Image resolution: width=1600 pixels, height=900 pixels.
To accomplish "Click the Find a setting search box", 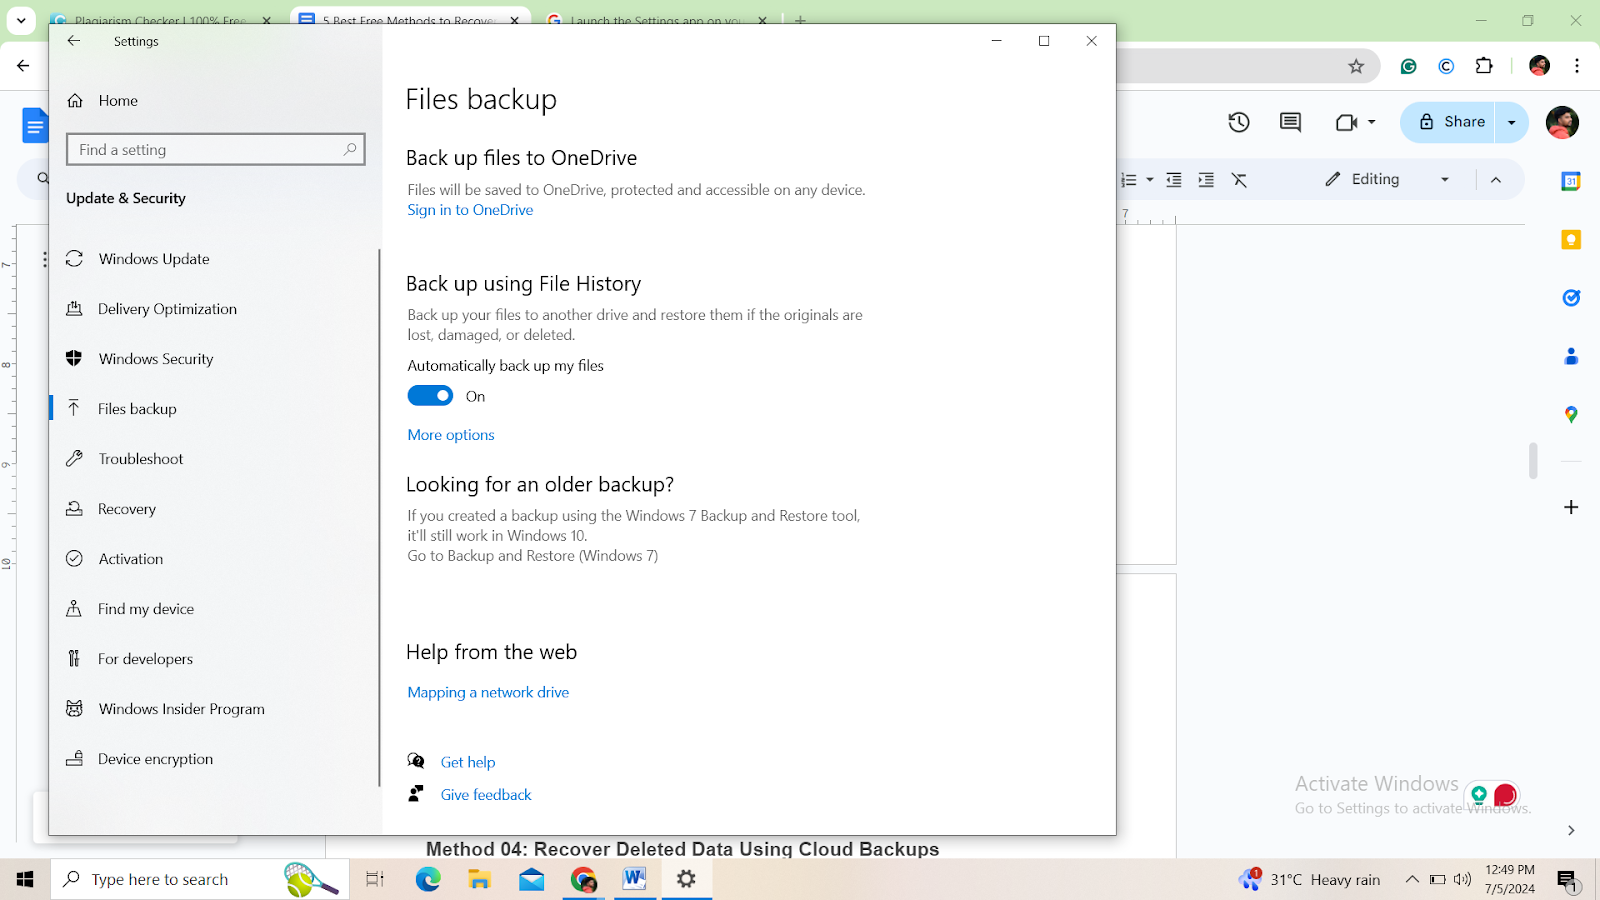I will [216, 149].
